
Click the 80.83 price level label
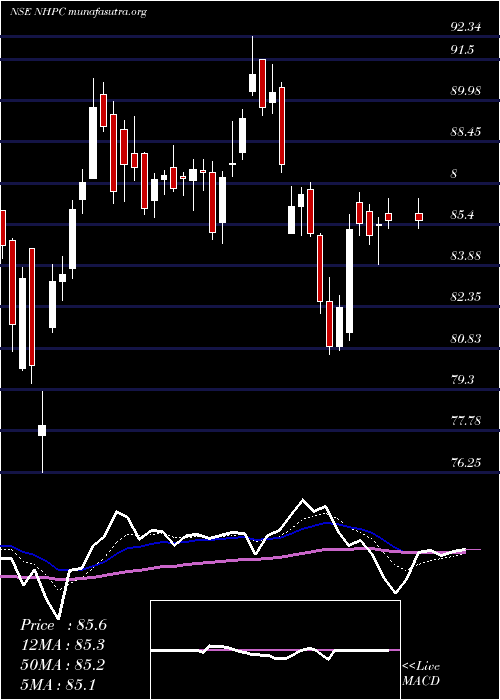pyautogui.click(x=466, y=338)
